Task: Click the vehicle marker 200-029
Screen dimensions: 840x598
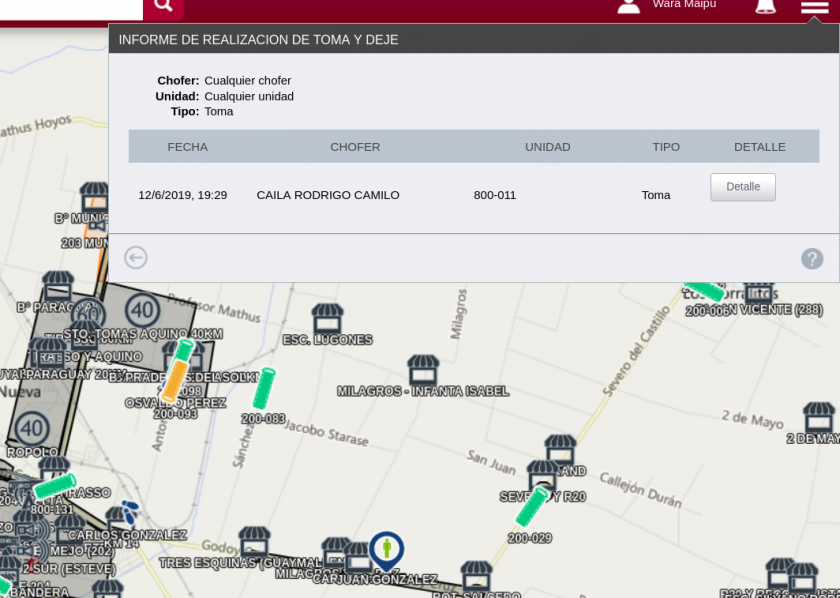Action: pyautogui.click(x=532, y=506)
